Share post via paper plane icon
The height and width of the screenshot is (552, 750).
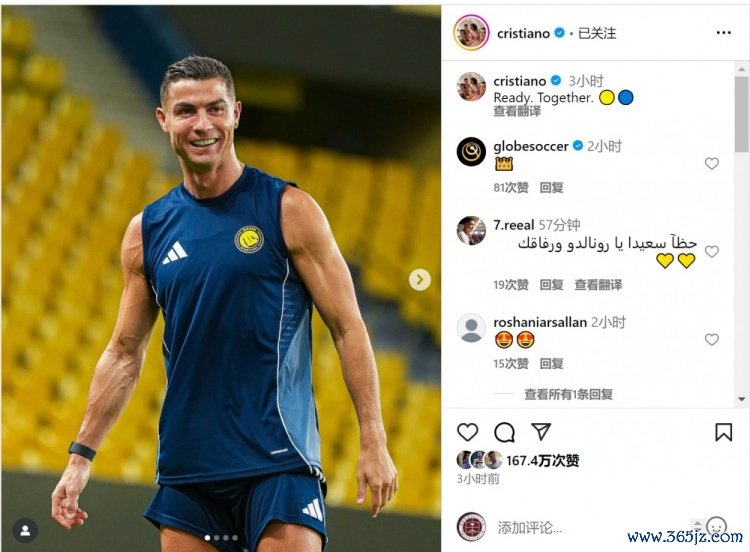[x=541, y=432]
